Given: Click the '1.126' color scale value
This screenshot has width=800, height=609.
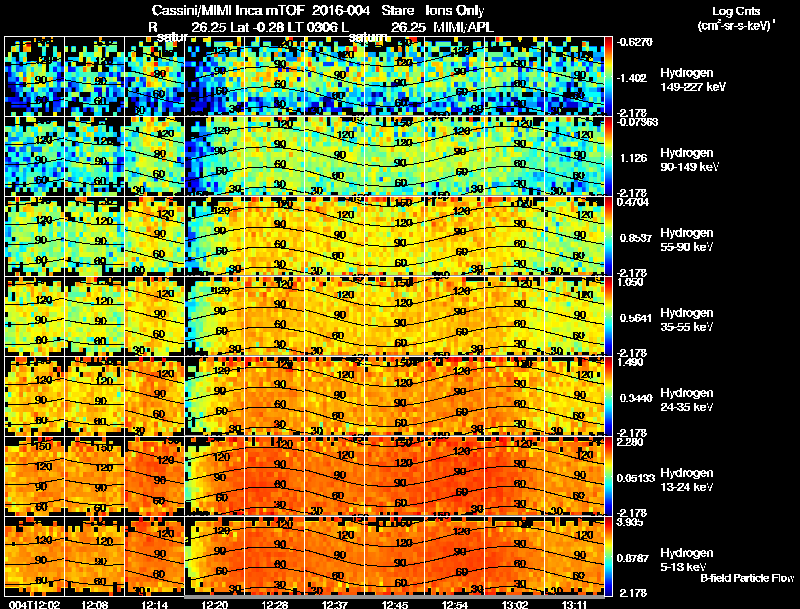Looking at the screenshot, I should pos(633,158).
